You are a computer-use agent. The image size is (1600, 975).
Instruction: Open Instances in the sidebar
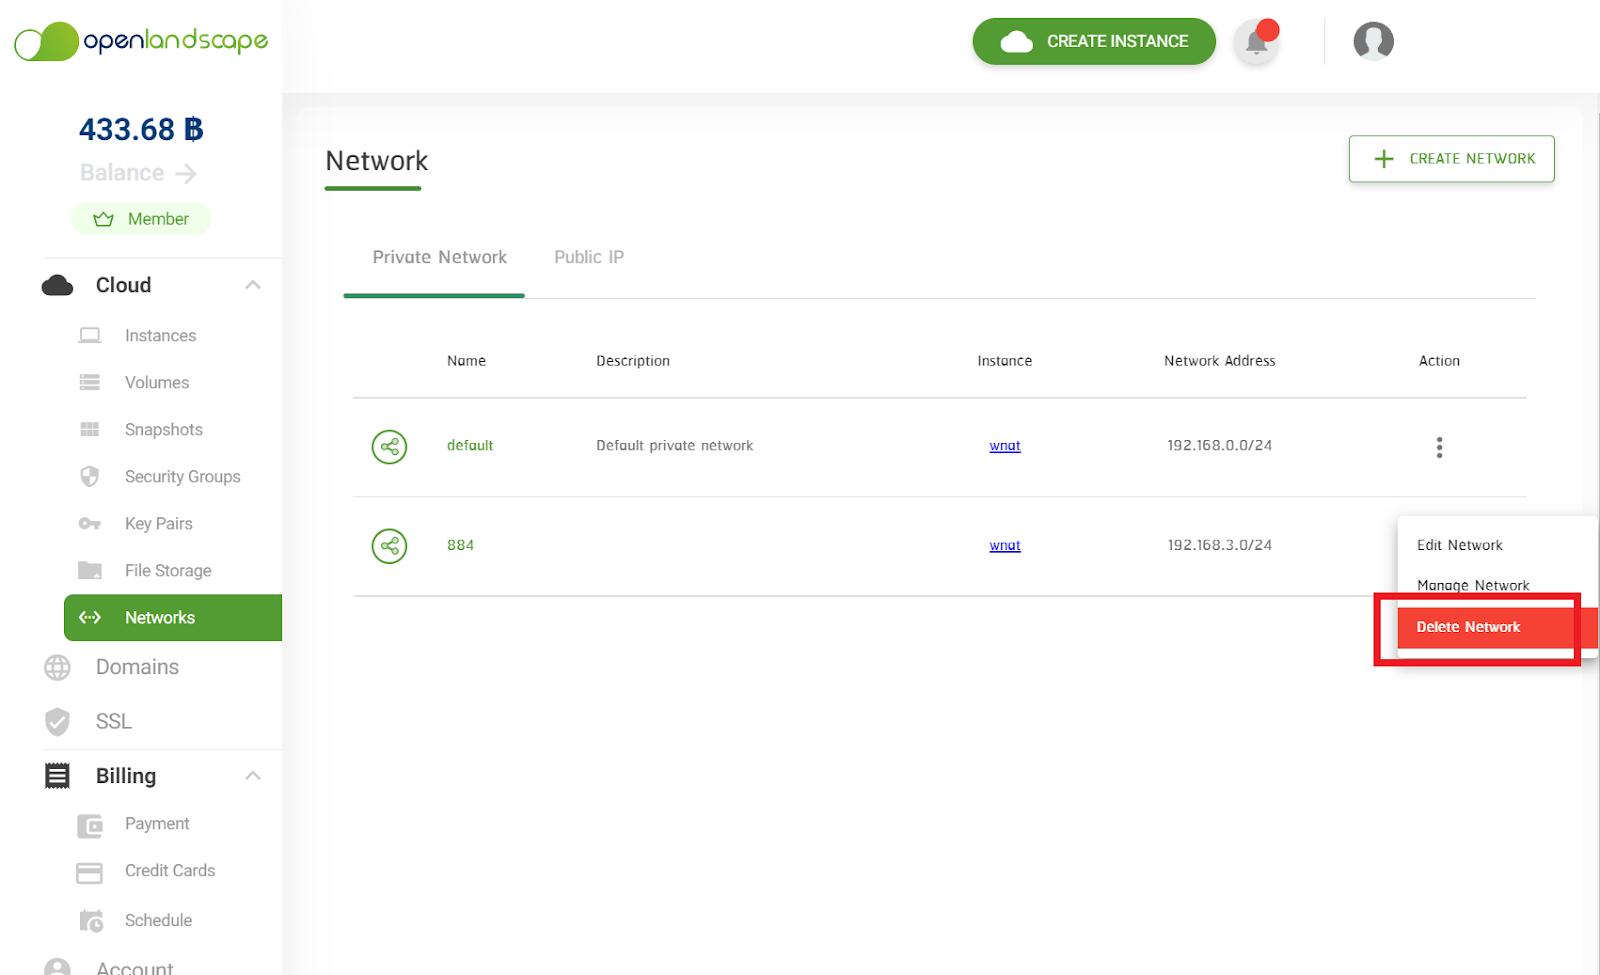click(x=160, y=336)
